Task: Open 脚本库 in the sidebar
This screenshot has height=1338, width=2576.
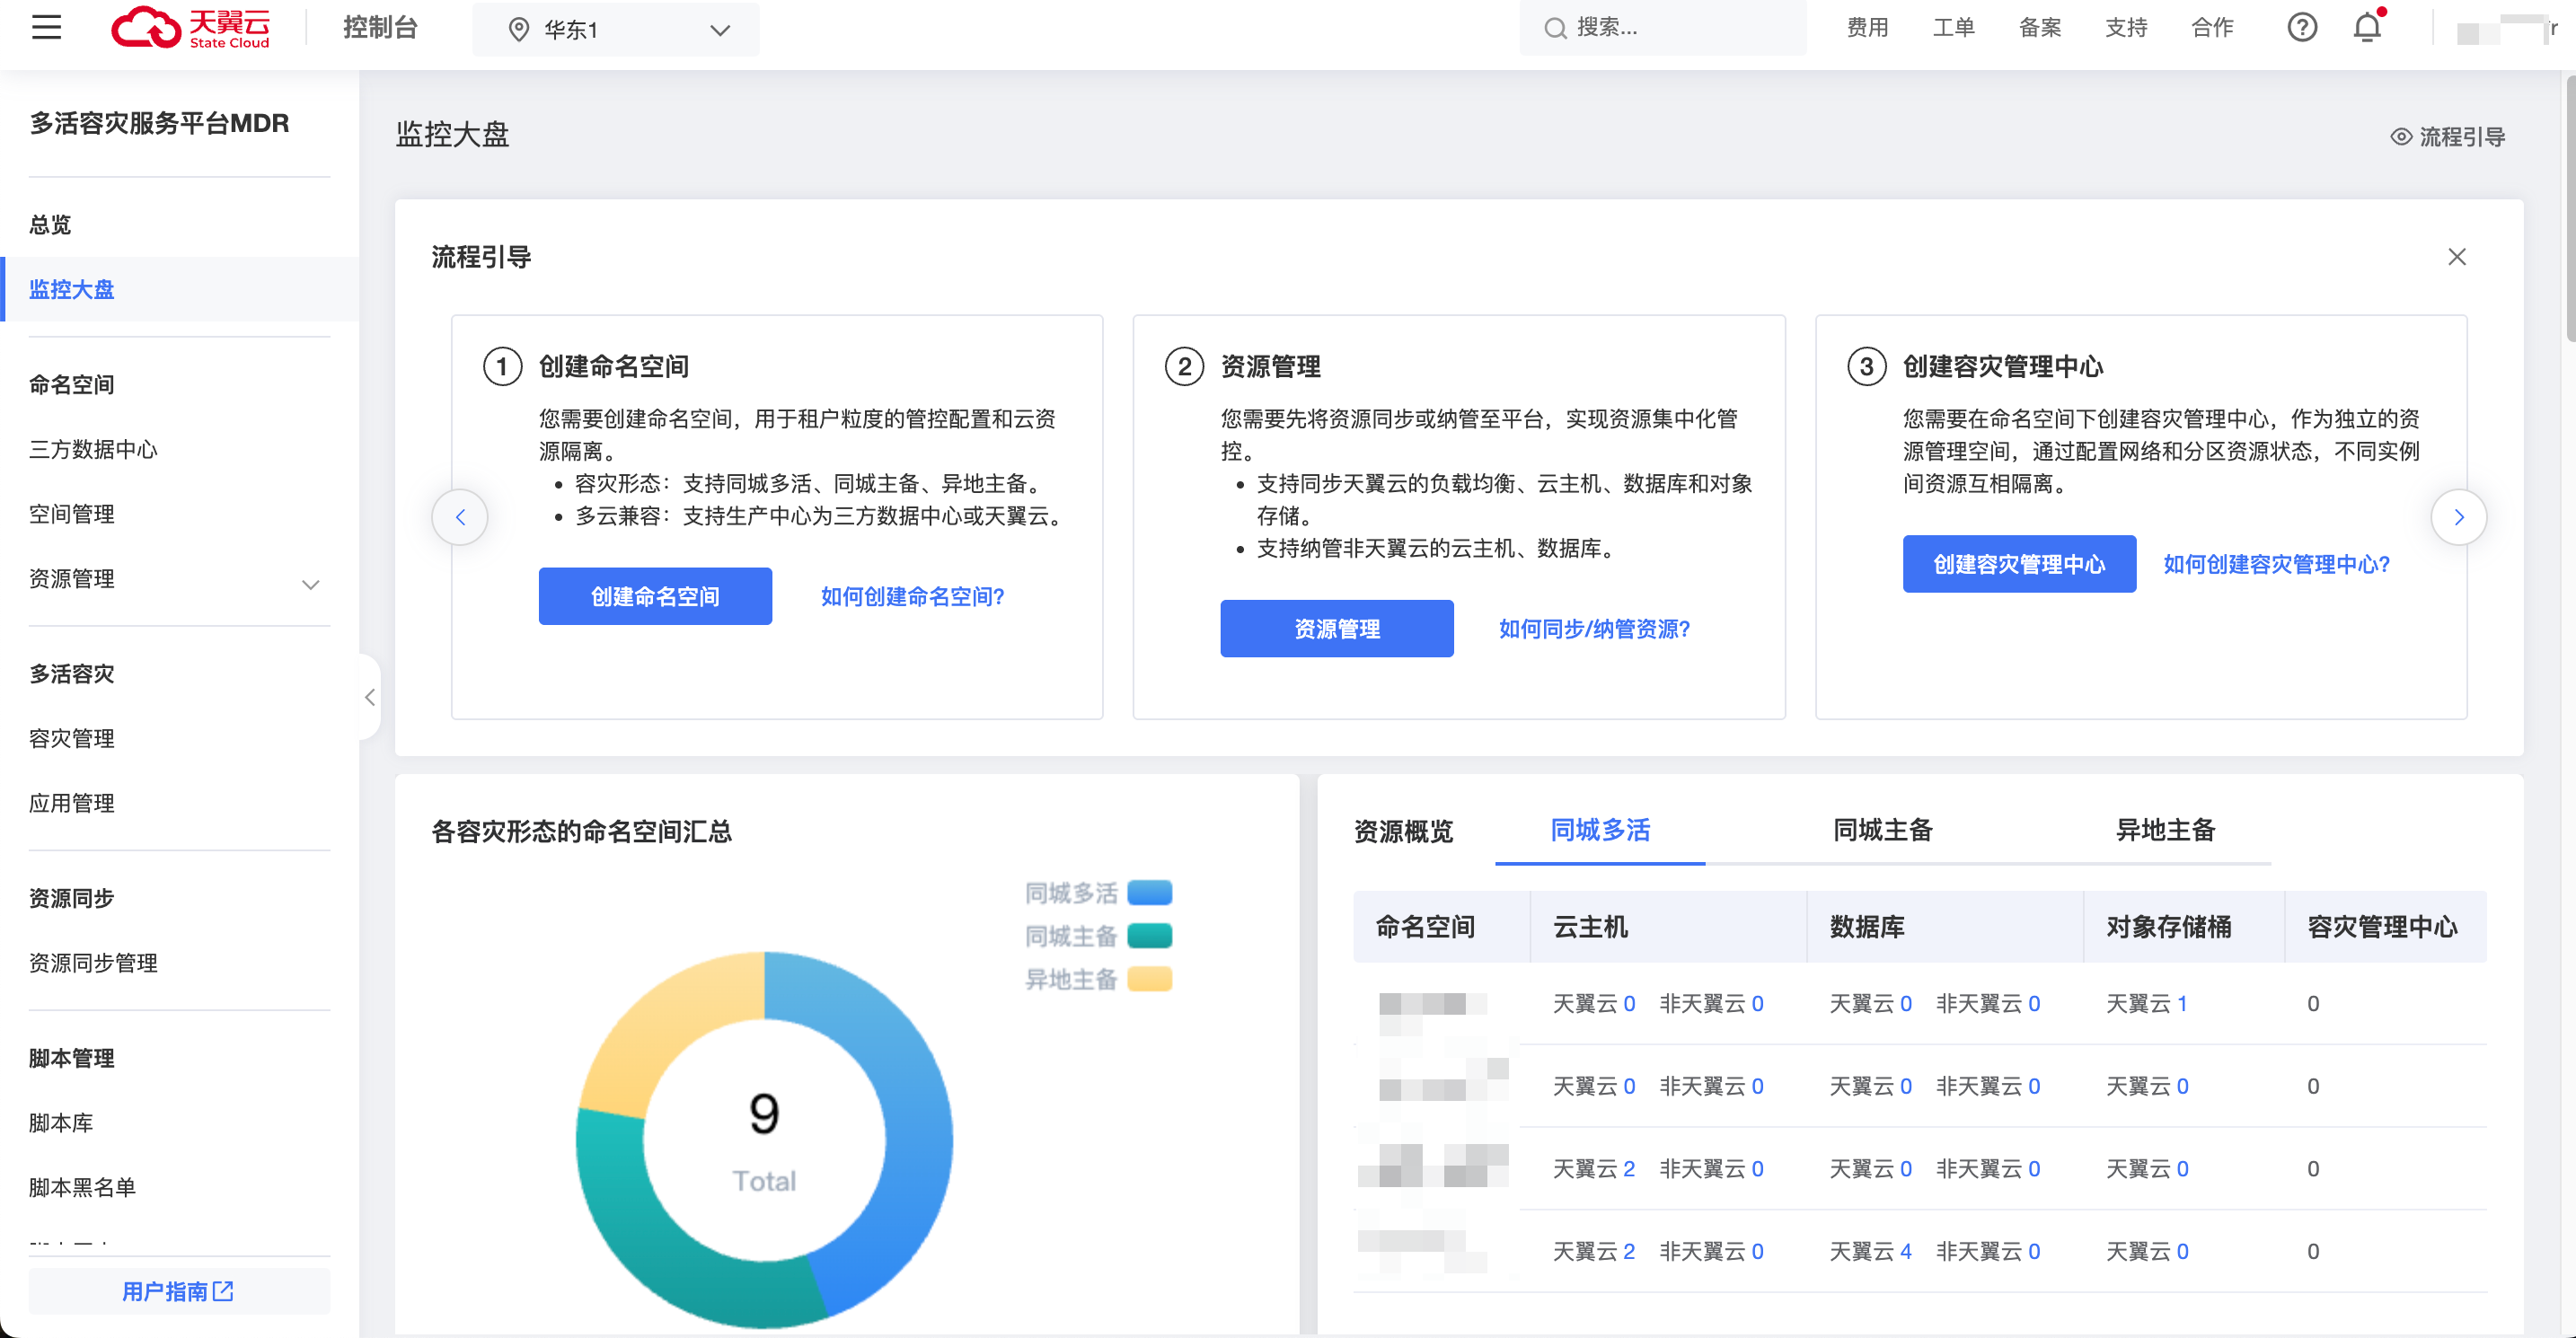Action: click(60, 1123)
